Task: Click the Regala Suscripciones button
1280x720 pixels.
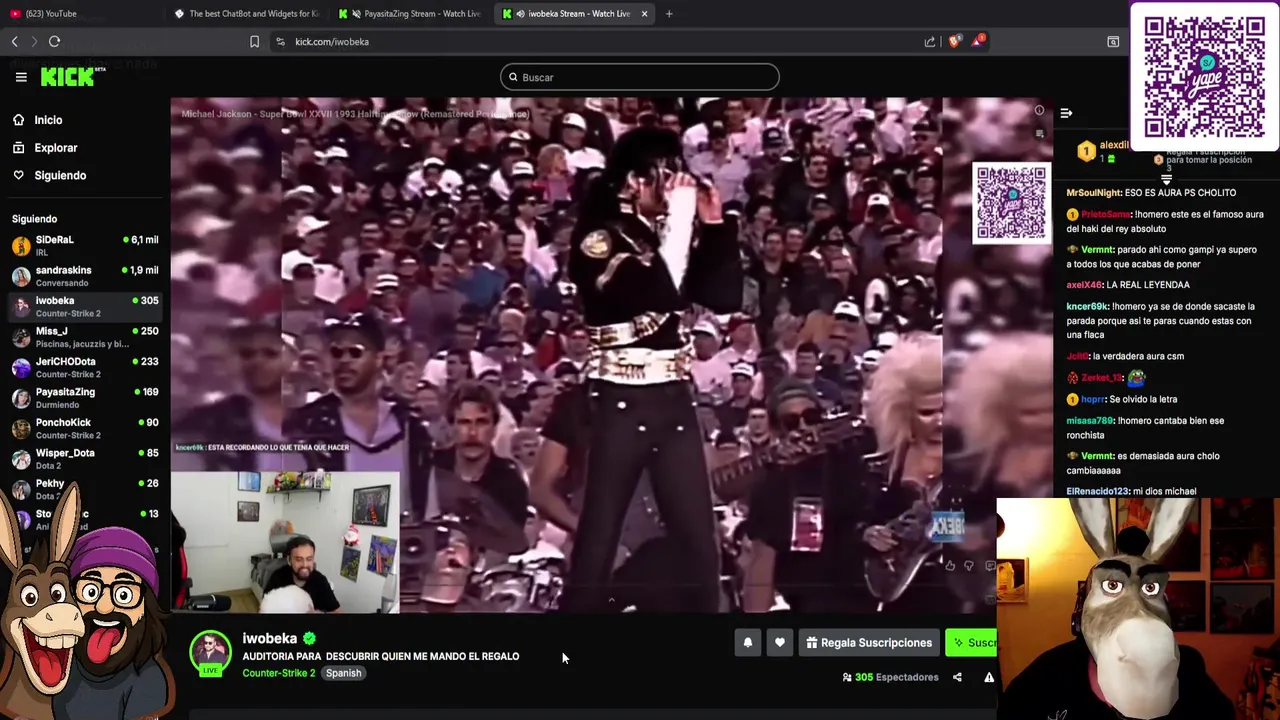Action: pyautogui.click(x=869, y=643)
